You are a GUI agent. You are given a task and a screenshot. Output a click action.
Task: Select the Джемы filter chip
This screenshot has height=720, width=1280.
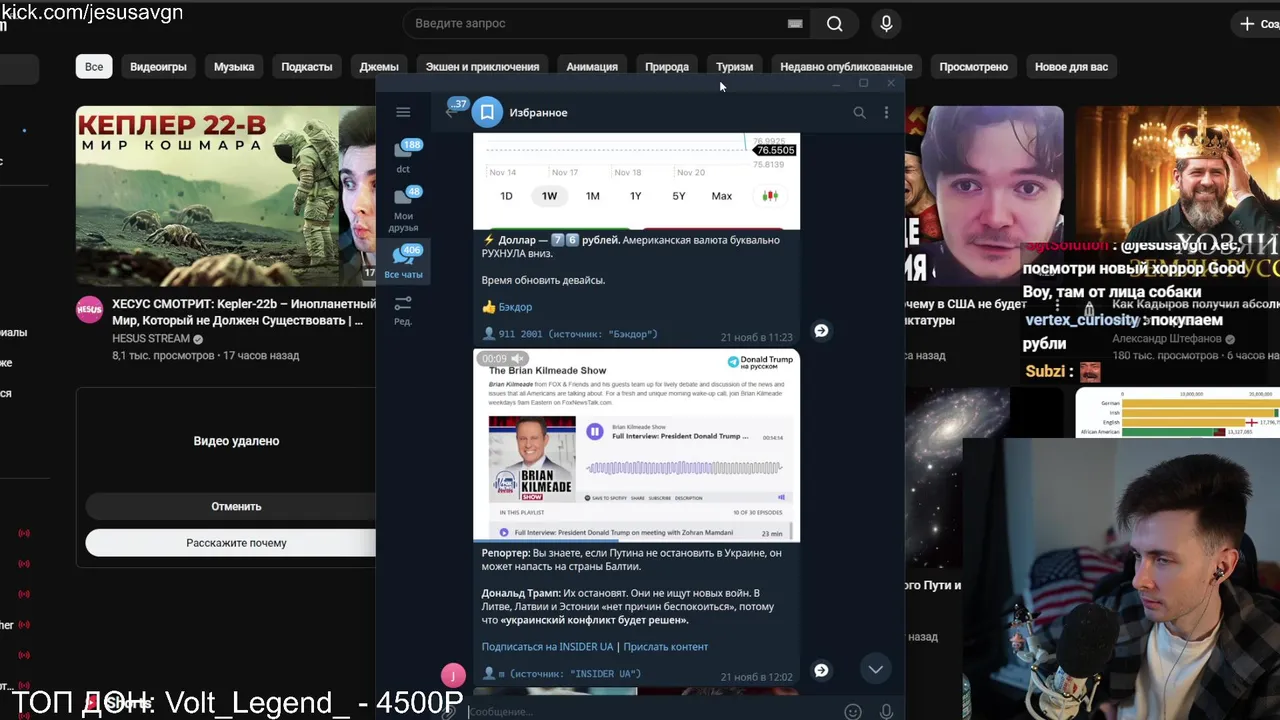[x=379, y=67]
